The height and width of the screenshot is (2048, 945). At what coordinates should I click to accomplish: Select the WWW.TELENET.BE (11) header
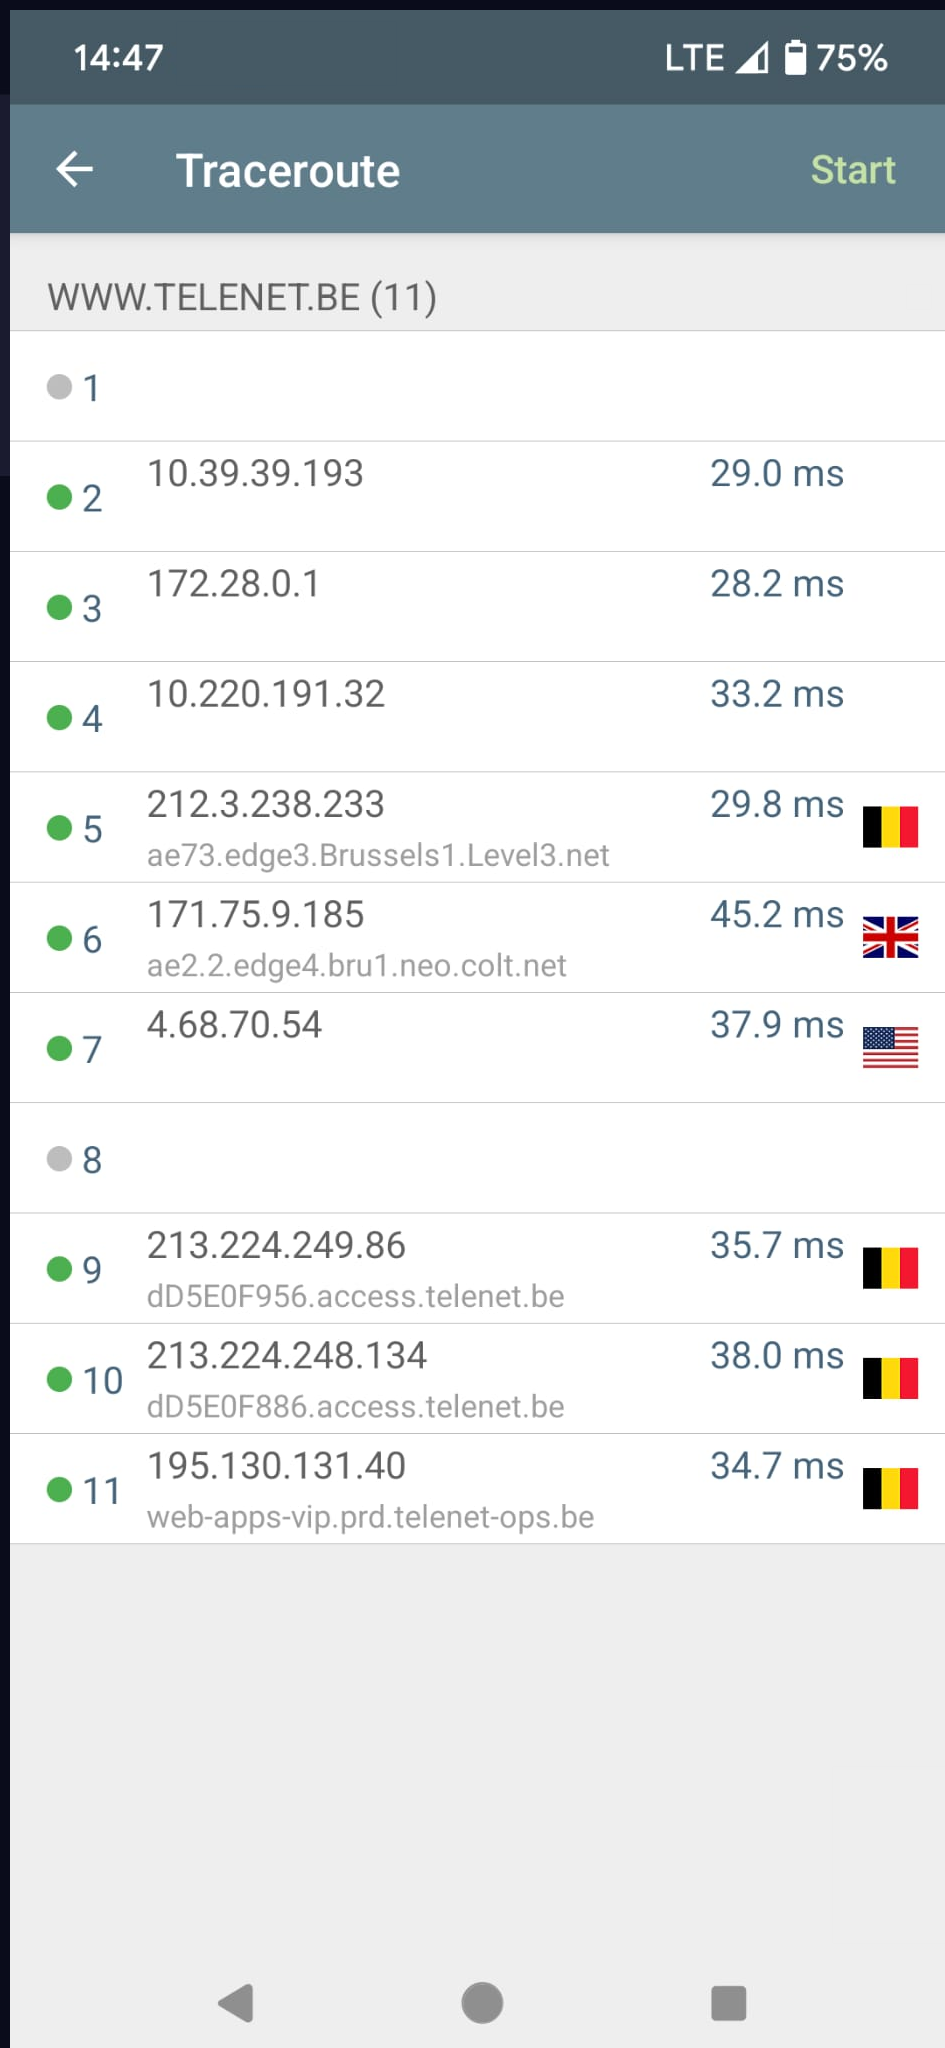[242, 297]
